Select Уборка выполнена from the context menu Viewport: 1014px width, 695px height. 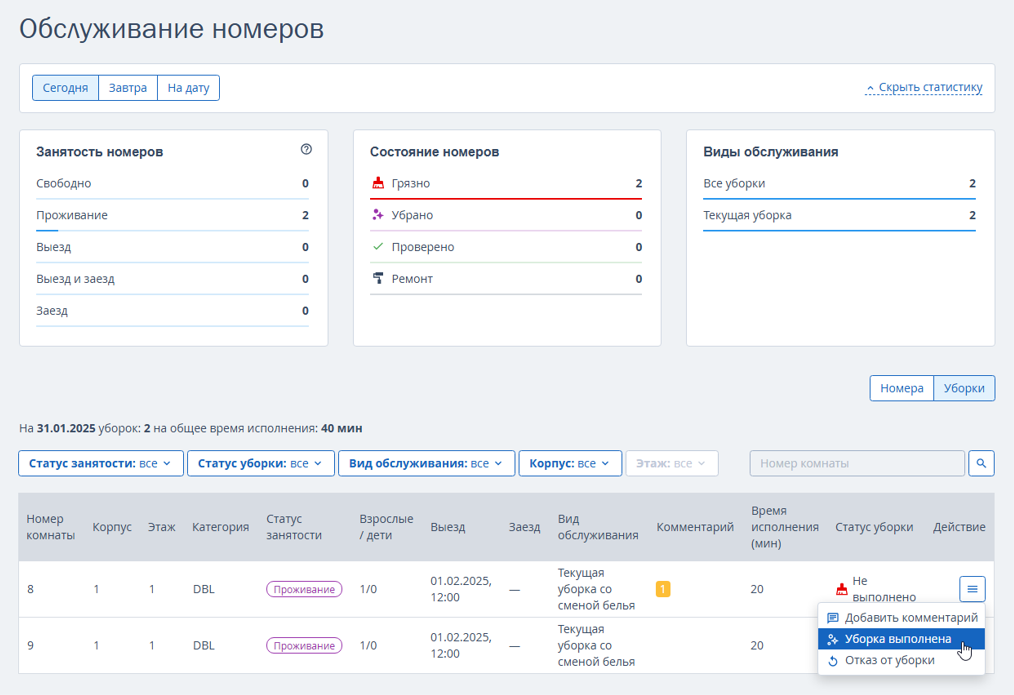[897, 639]
